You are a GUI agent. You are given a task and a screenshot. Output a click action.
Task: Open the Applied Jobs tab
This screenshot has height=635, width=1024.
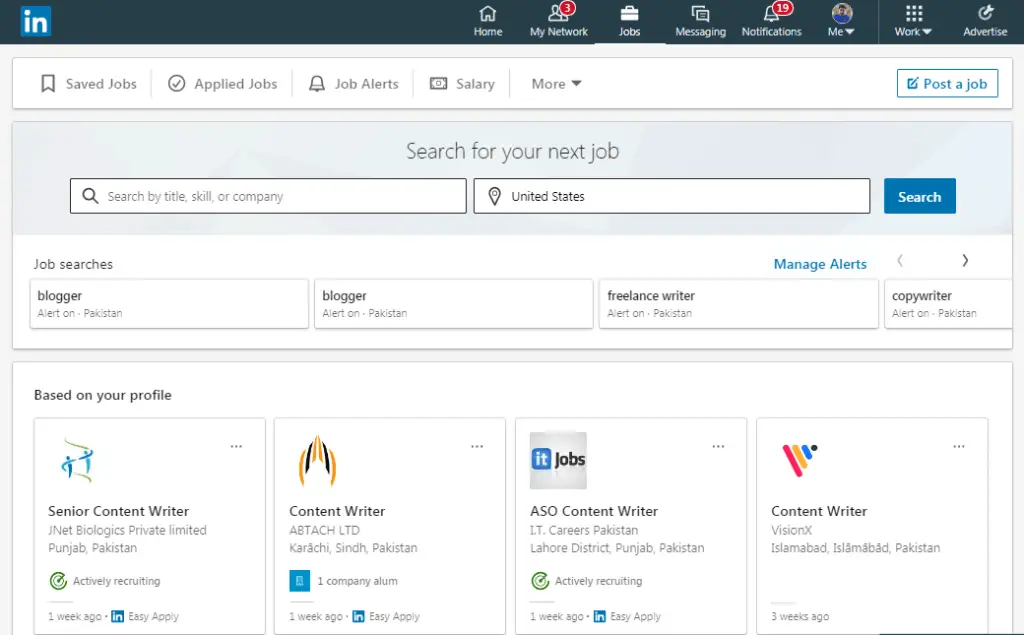(x=223, y=84)
